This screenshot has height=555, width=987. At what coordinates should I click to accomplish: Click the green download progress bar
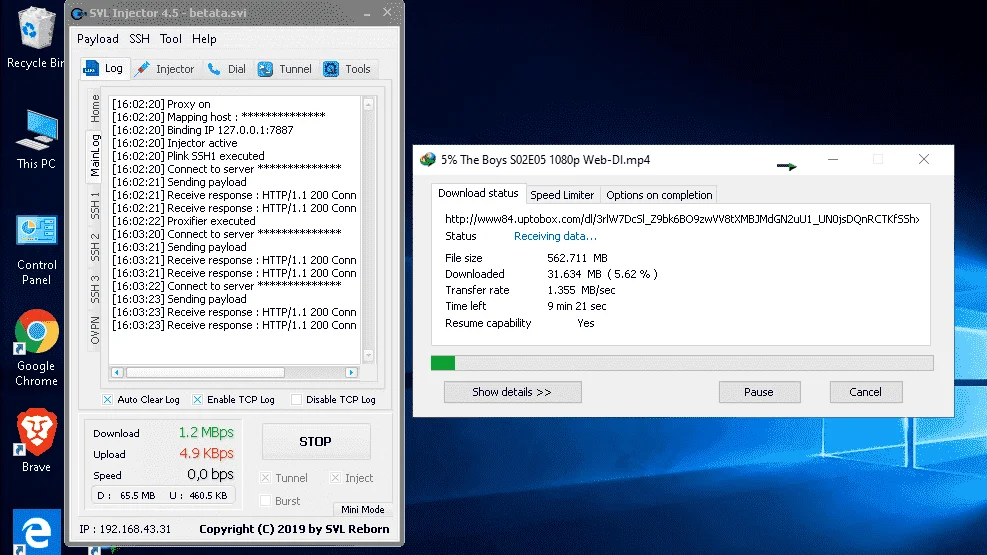(x=682, y=363)
